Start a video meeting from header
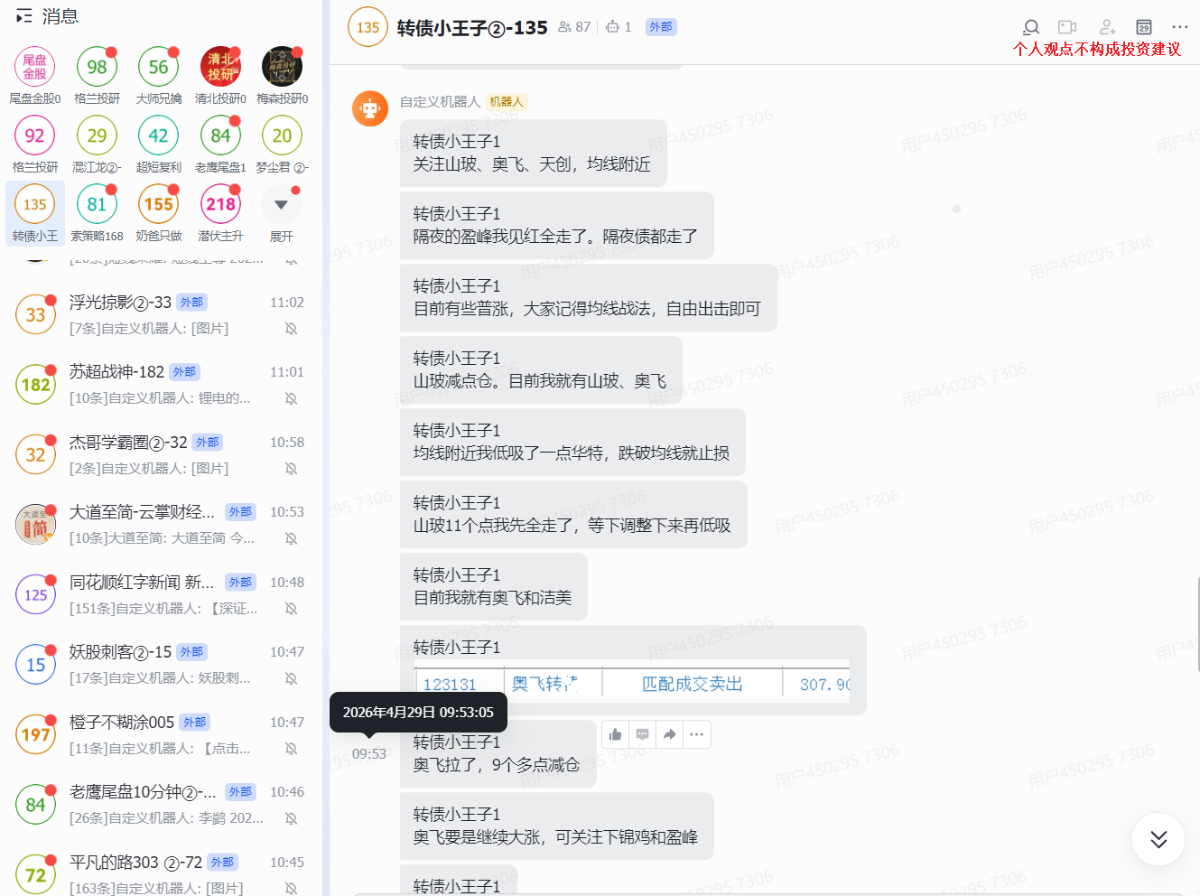 1068,27
